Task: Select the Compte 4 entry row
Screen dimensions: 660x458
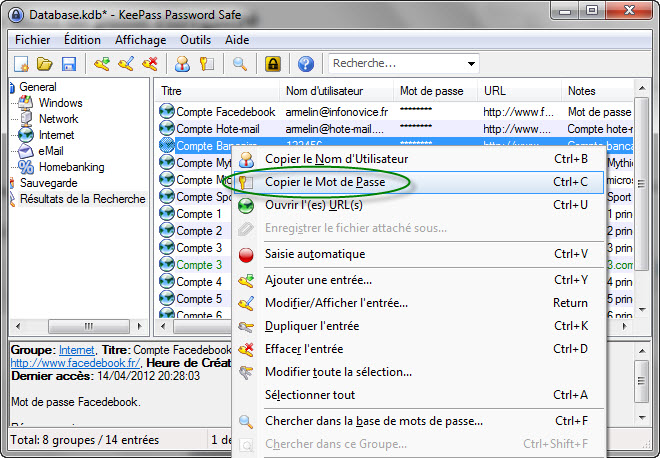Action: tap(199, 282)
